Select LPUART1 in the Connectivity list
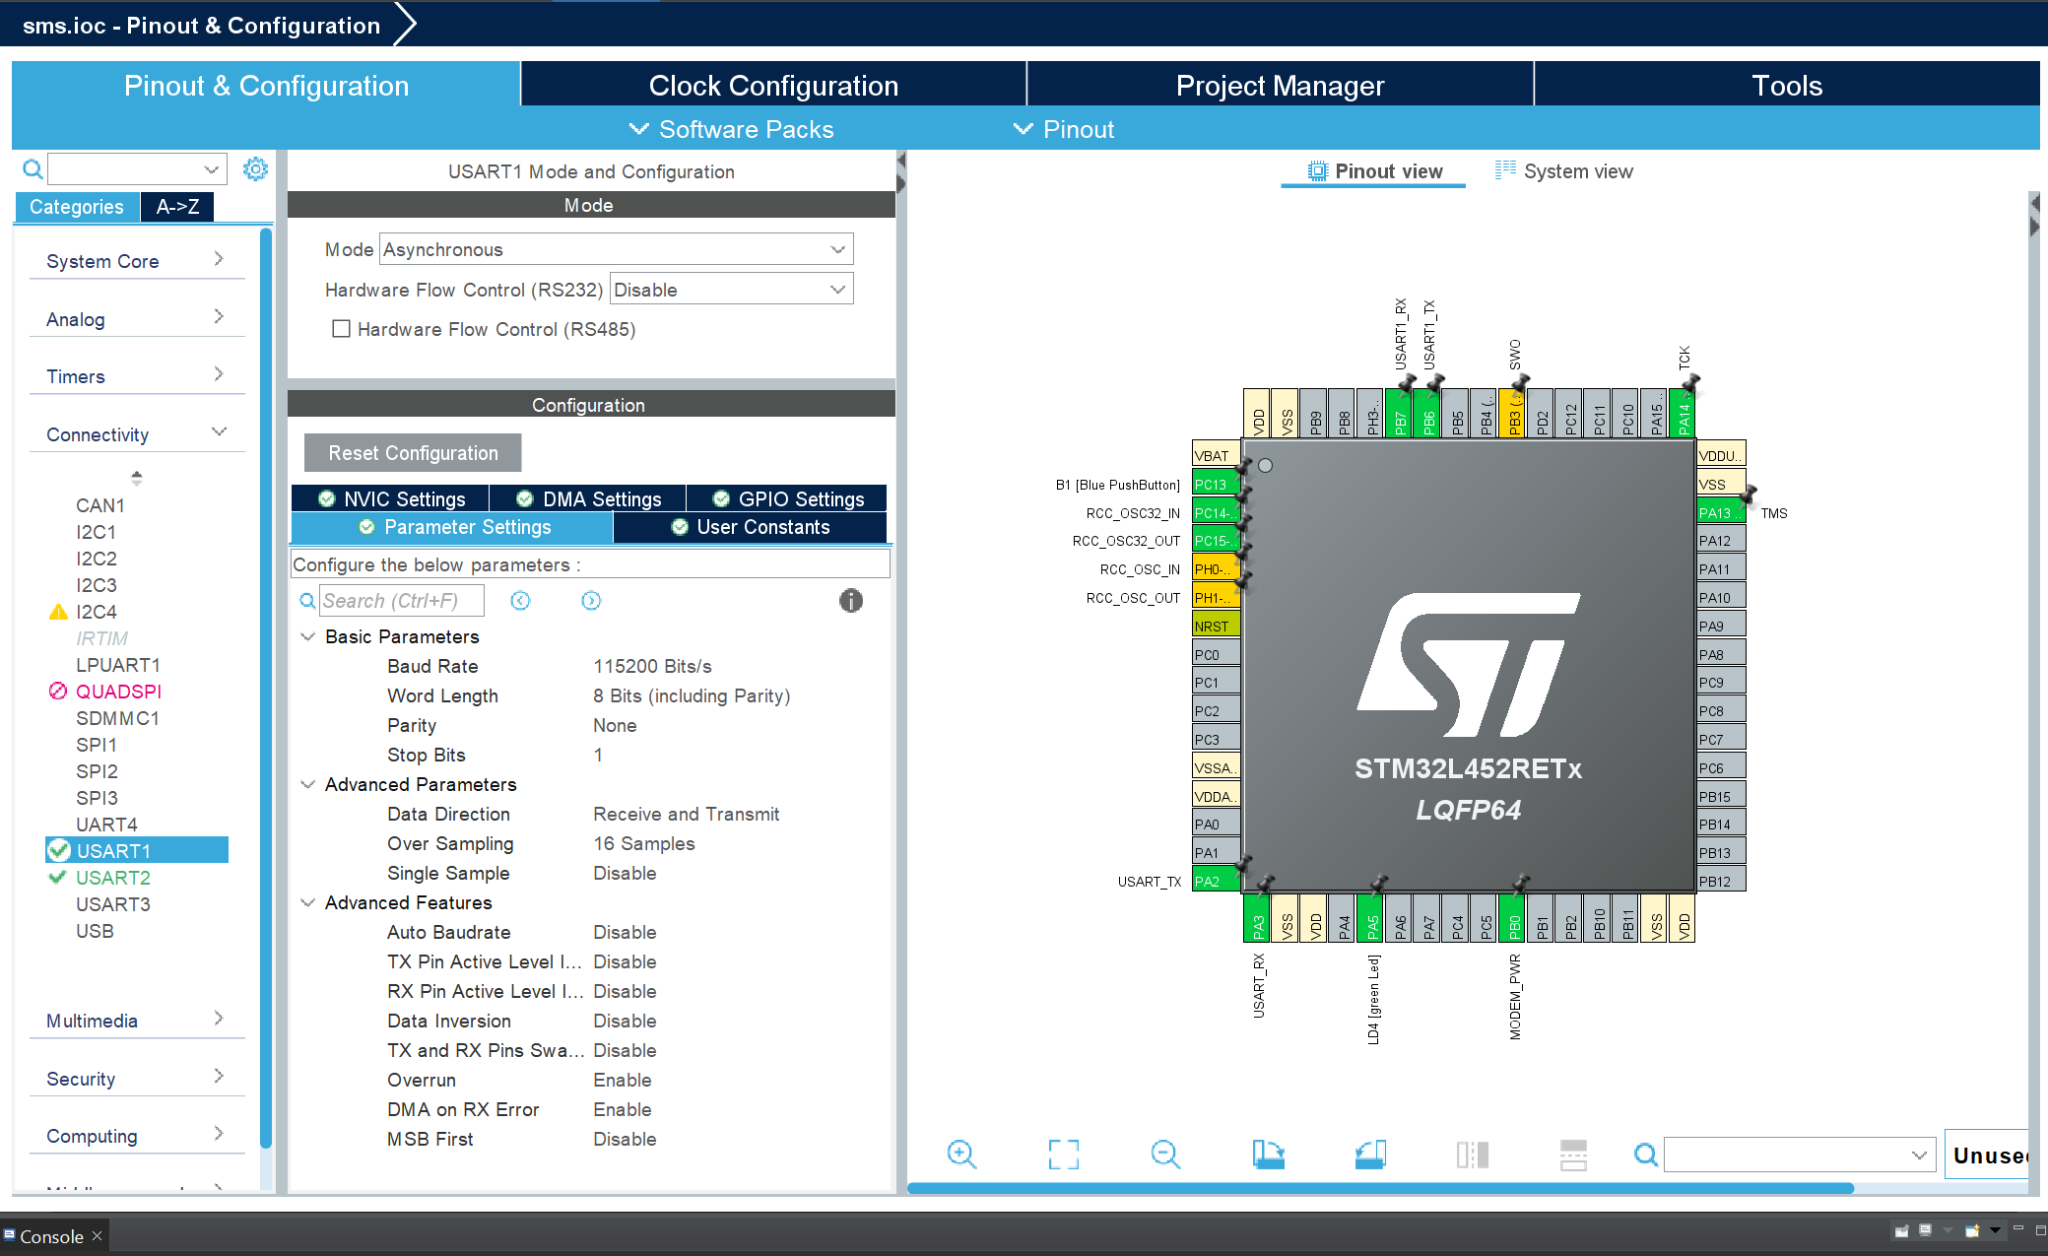This screenshot has width=2048, height=1256. (x=118, y=665)
